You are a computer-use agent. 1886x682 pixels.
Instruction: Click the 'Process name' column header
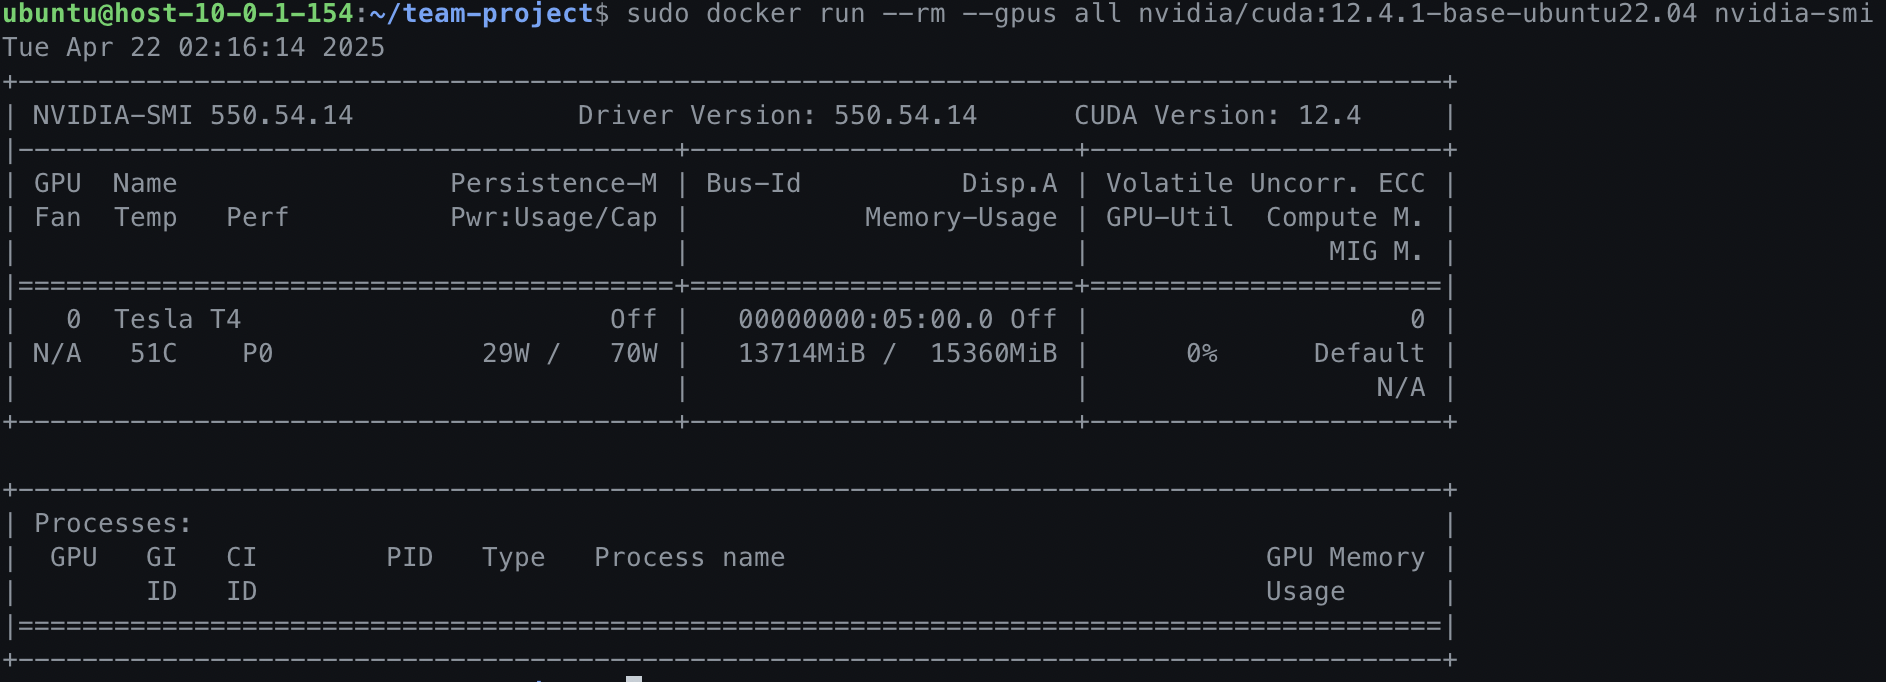coord(690,558)
